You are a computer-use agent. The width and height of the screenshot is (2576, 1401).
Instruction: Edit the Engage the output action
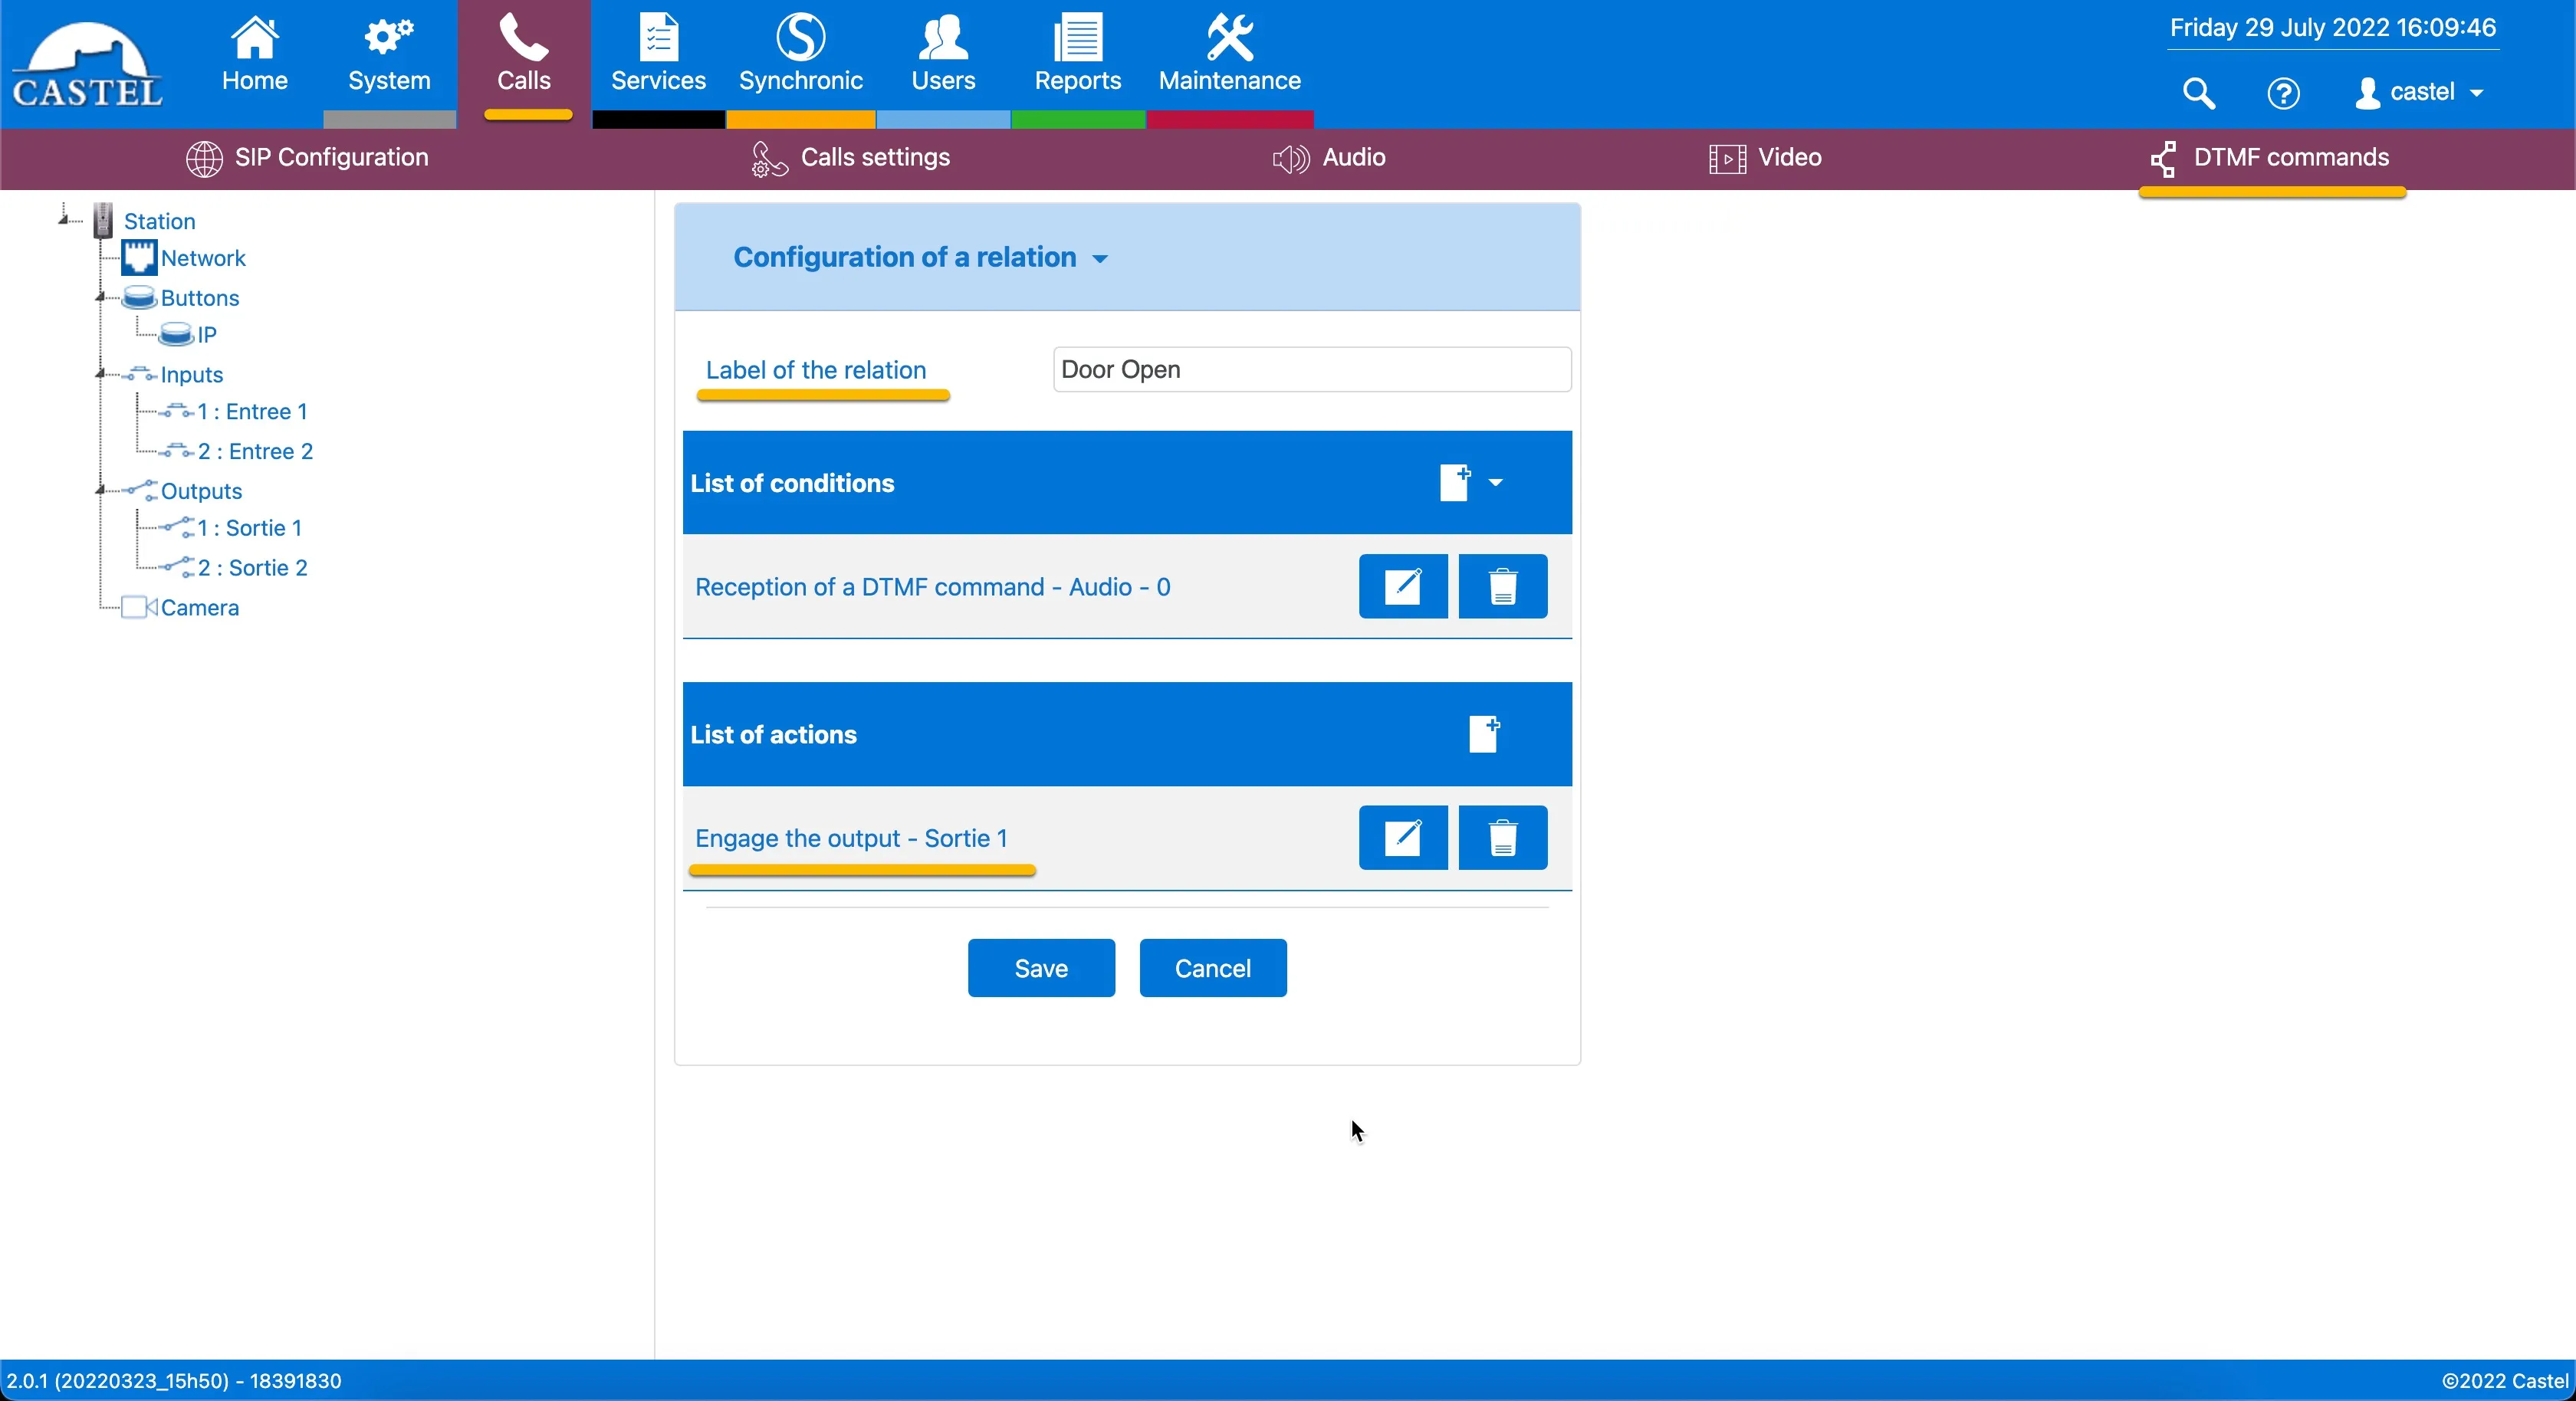tap(1402, 837)
